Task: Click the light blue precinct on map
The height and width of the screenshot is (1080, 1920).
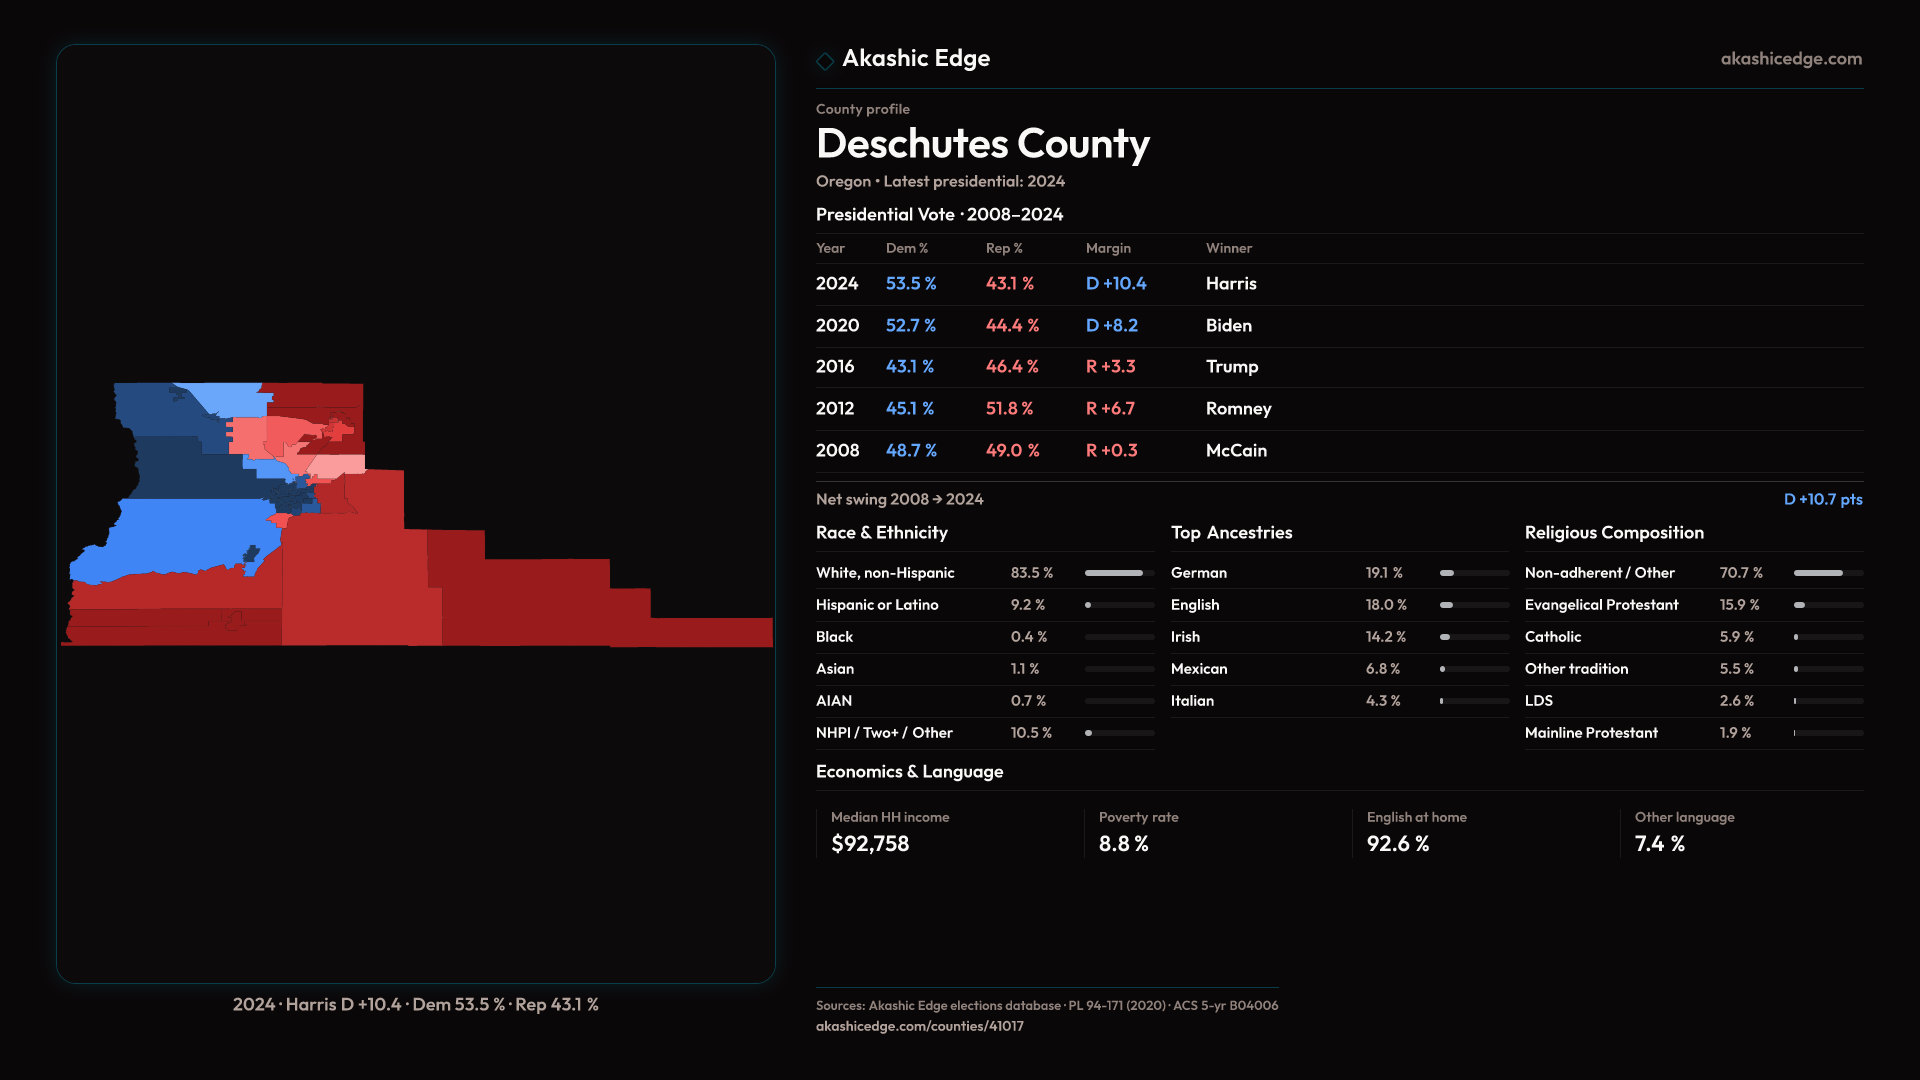Action: pos(234,398)
